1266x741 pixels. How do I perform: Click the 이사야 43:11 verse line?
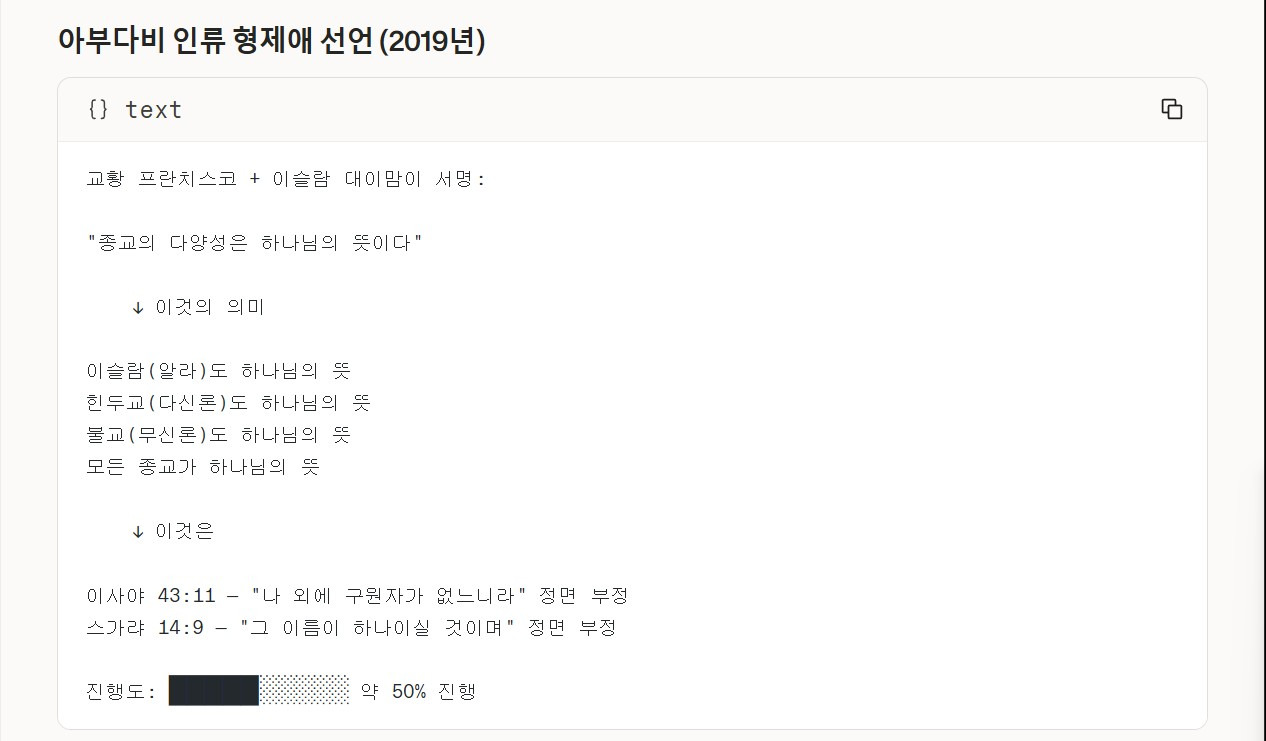coord(357,596)
